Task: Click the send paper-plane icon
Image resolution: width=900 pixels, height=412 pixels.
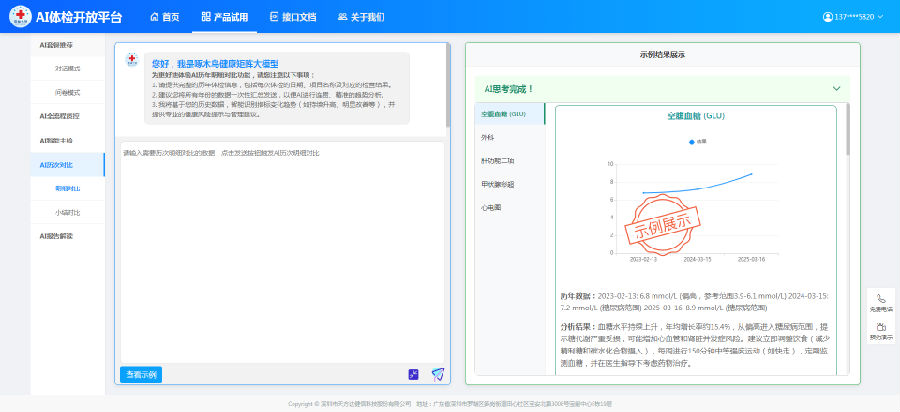Action: coord(437,374)
